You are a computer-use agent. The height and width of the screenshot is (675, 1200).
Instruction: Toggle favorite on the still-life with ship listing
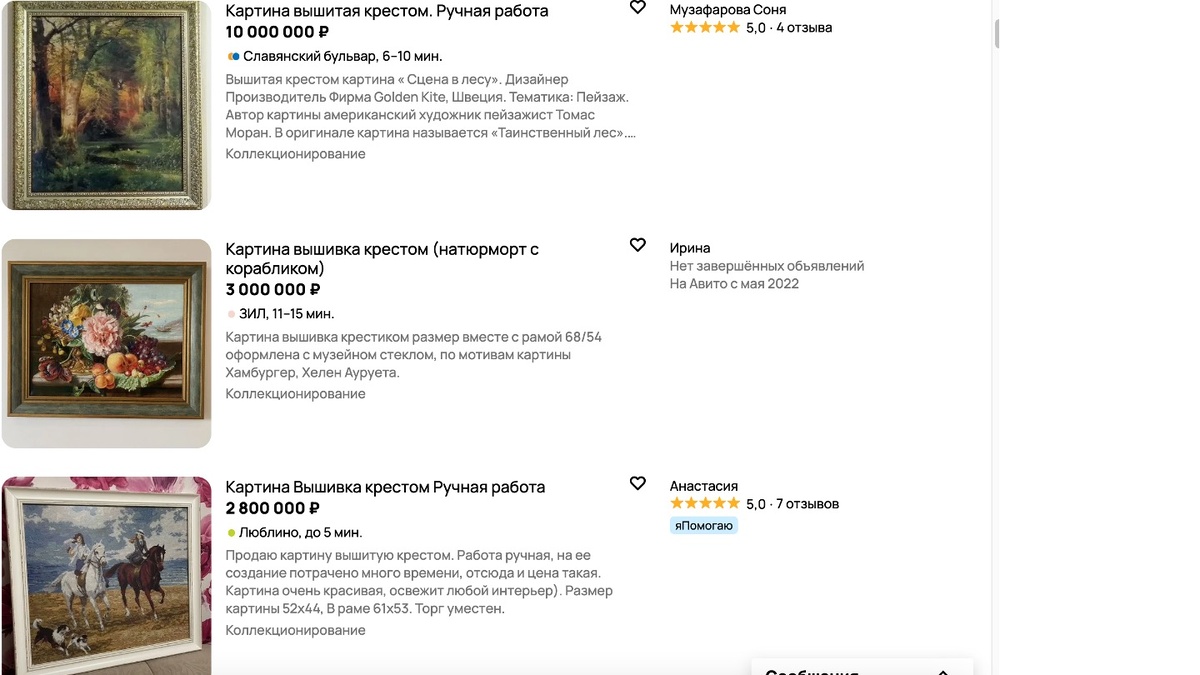(637, 244)
